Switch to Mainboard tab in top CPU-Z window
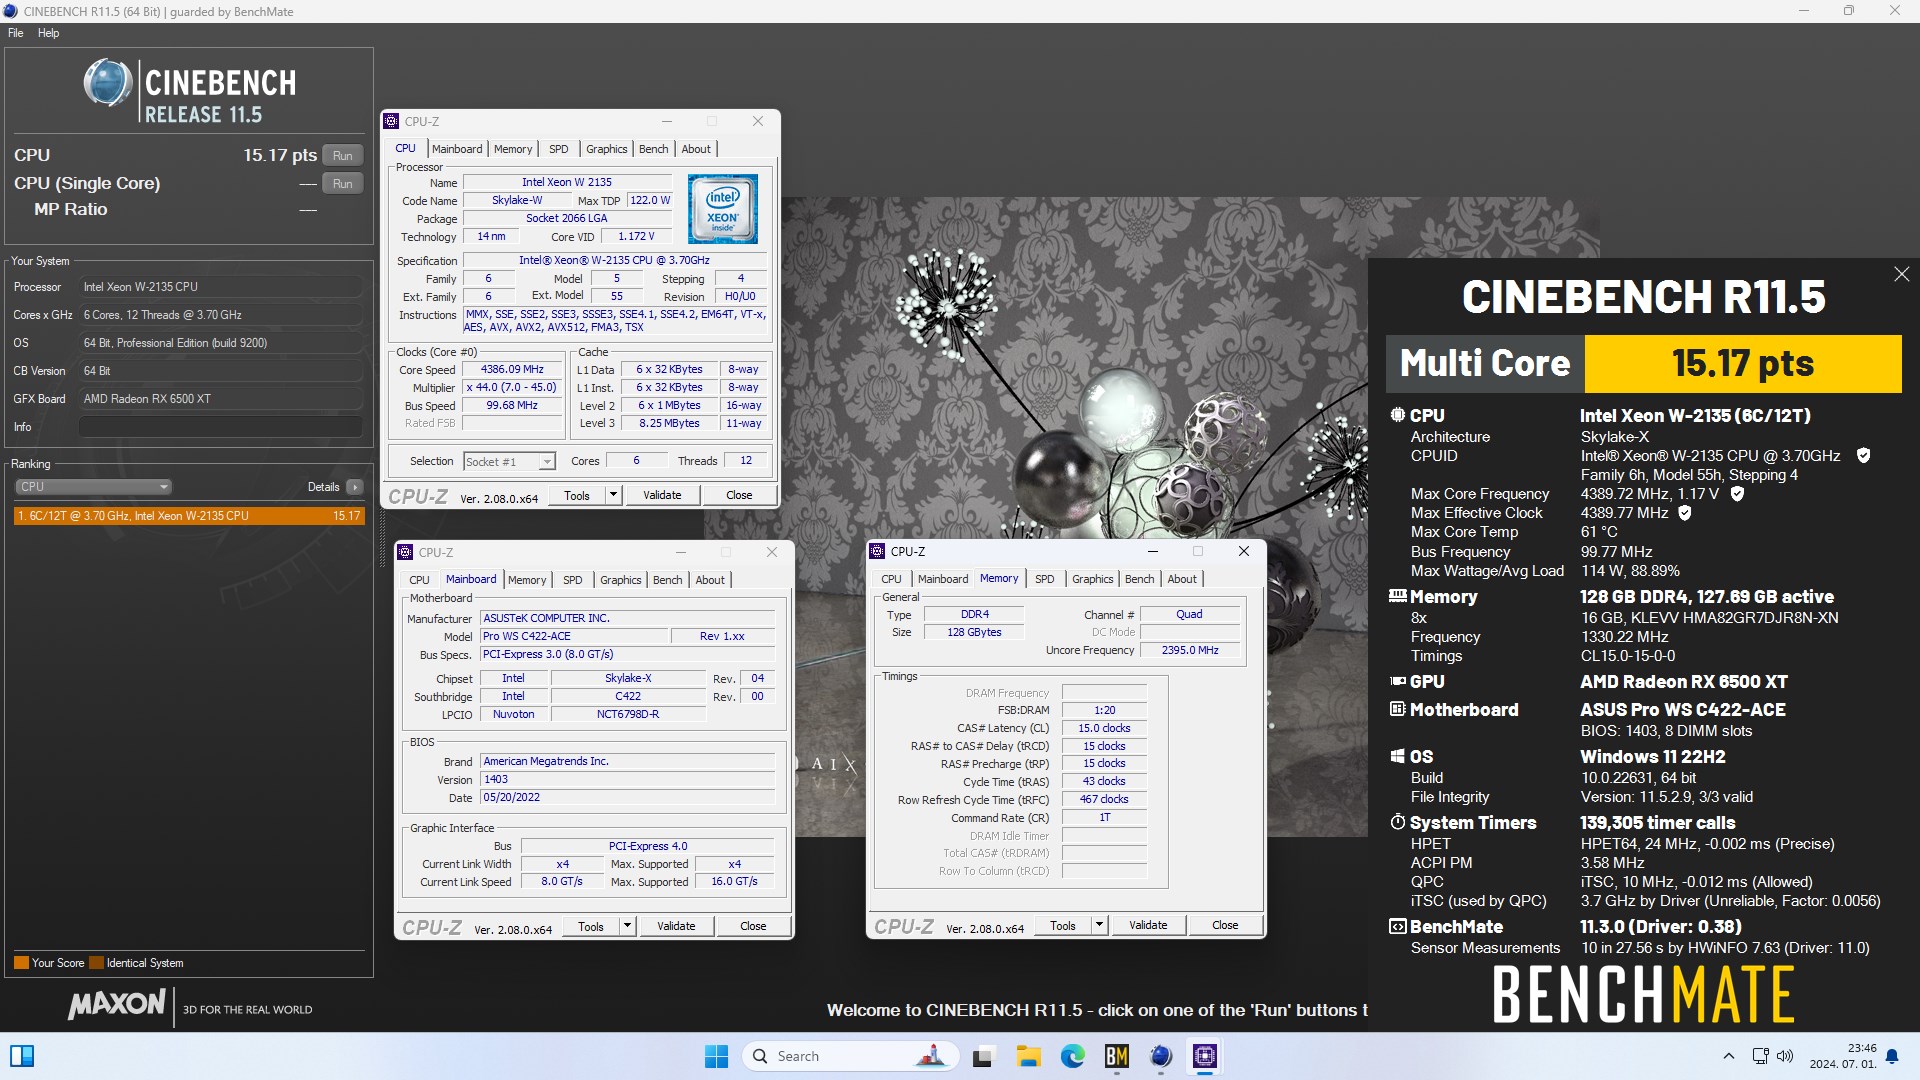 [x=457, y=149]
